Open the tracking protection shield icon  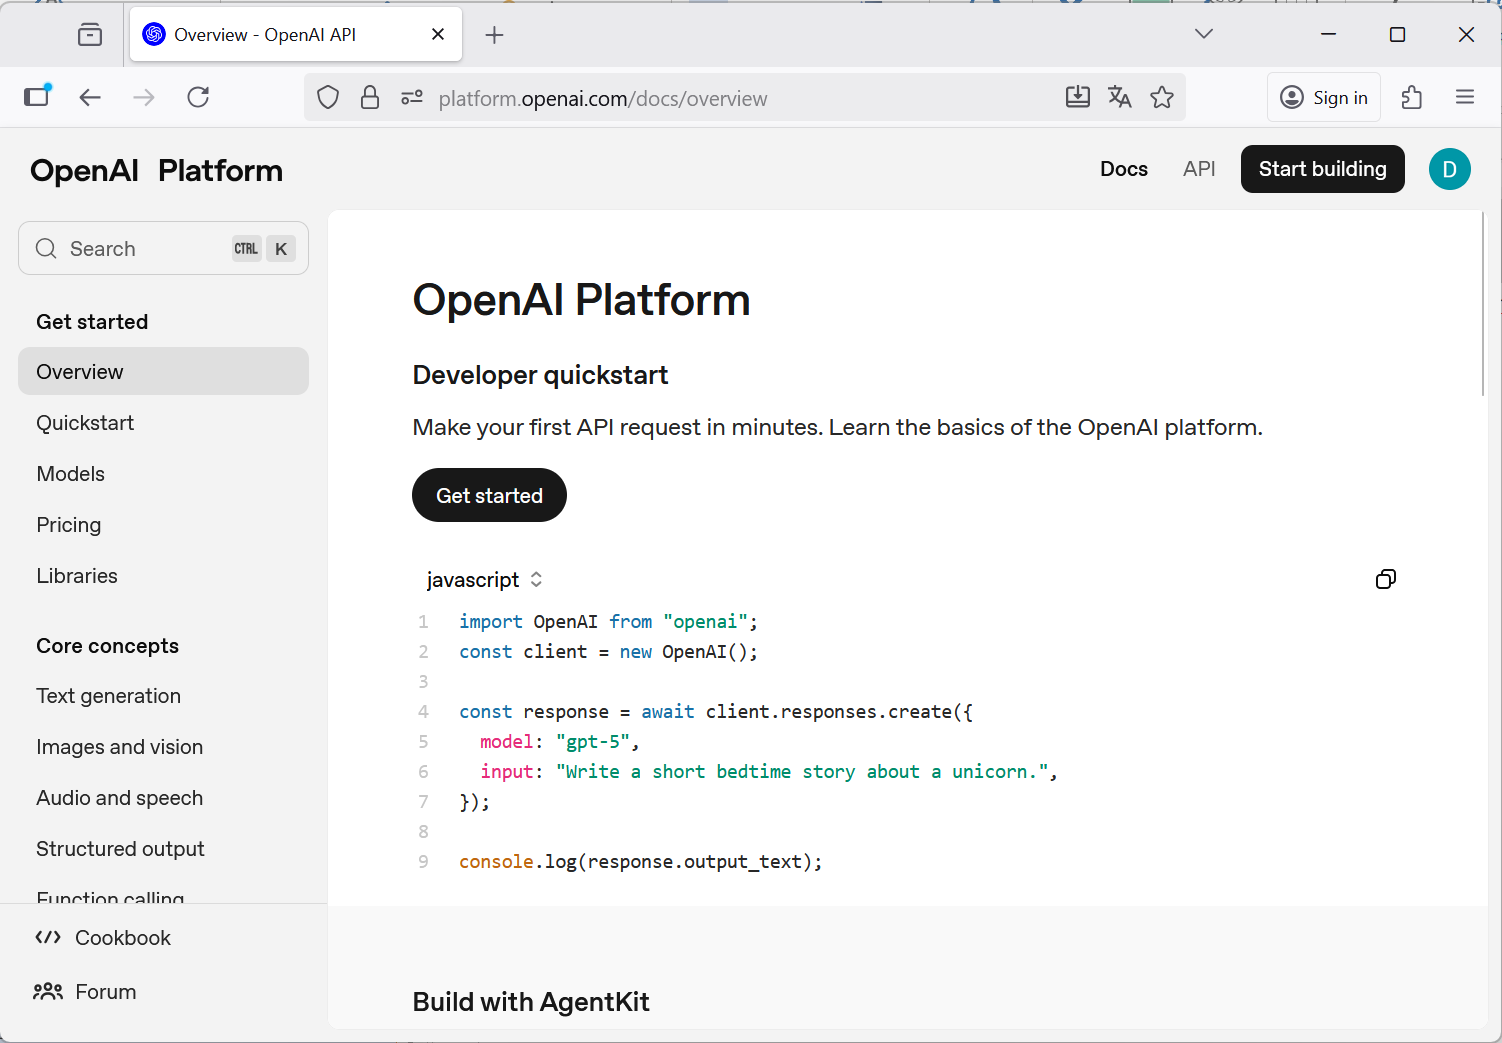coord(327,97)
